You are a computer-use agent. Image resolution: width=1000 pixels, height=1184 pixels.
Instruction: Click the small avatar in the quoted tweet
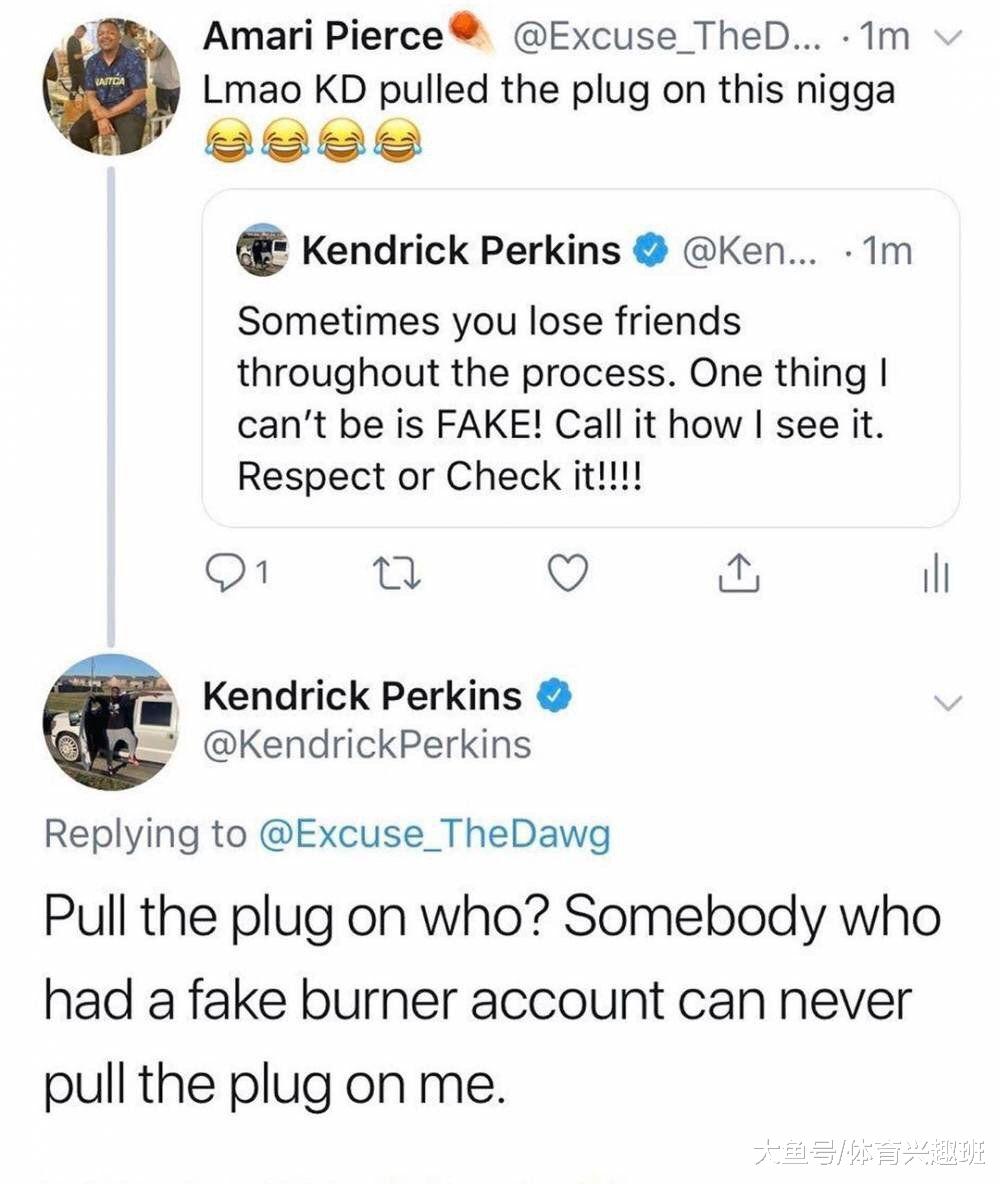point(262,250)
